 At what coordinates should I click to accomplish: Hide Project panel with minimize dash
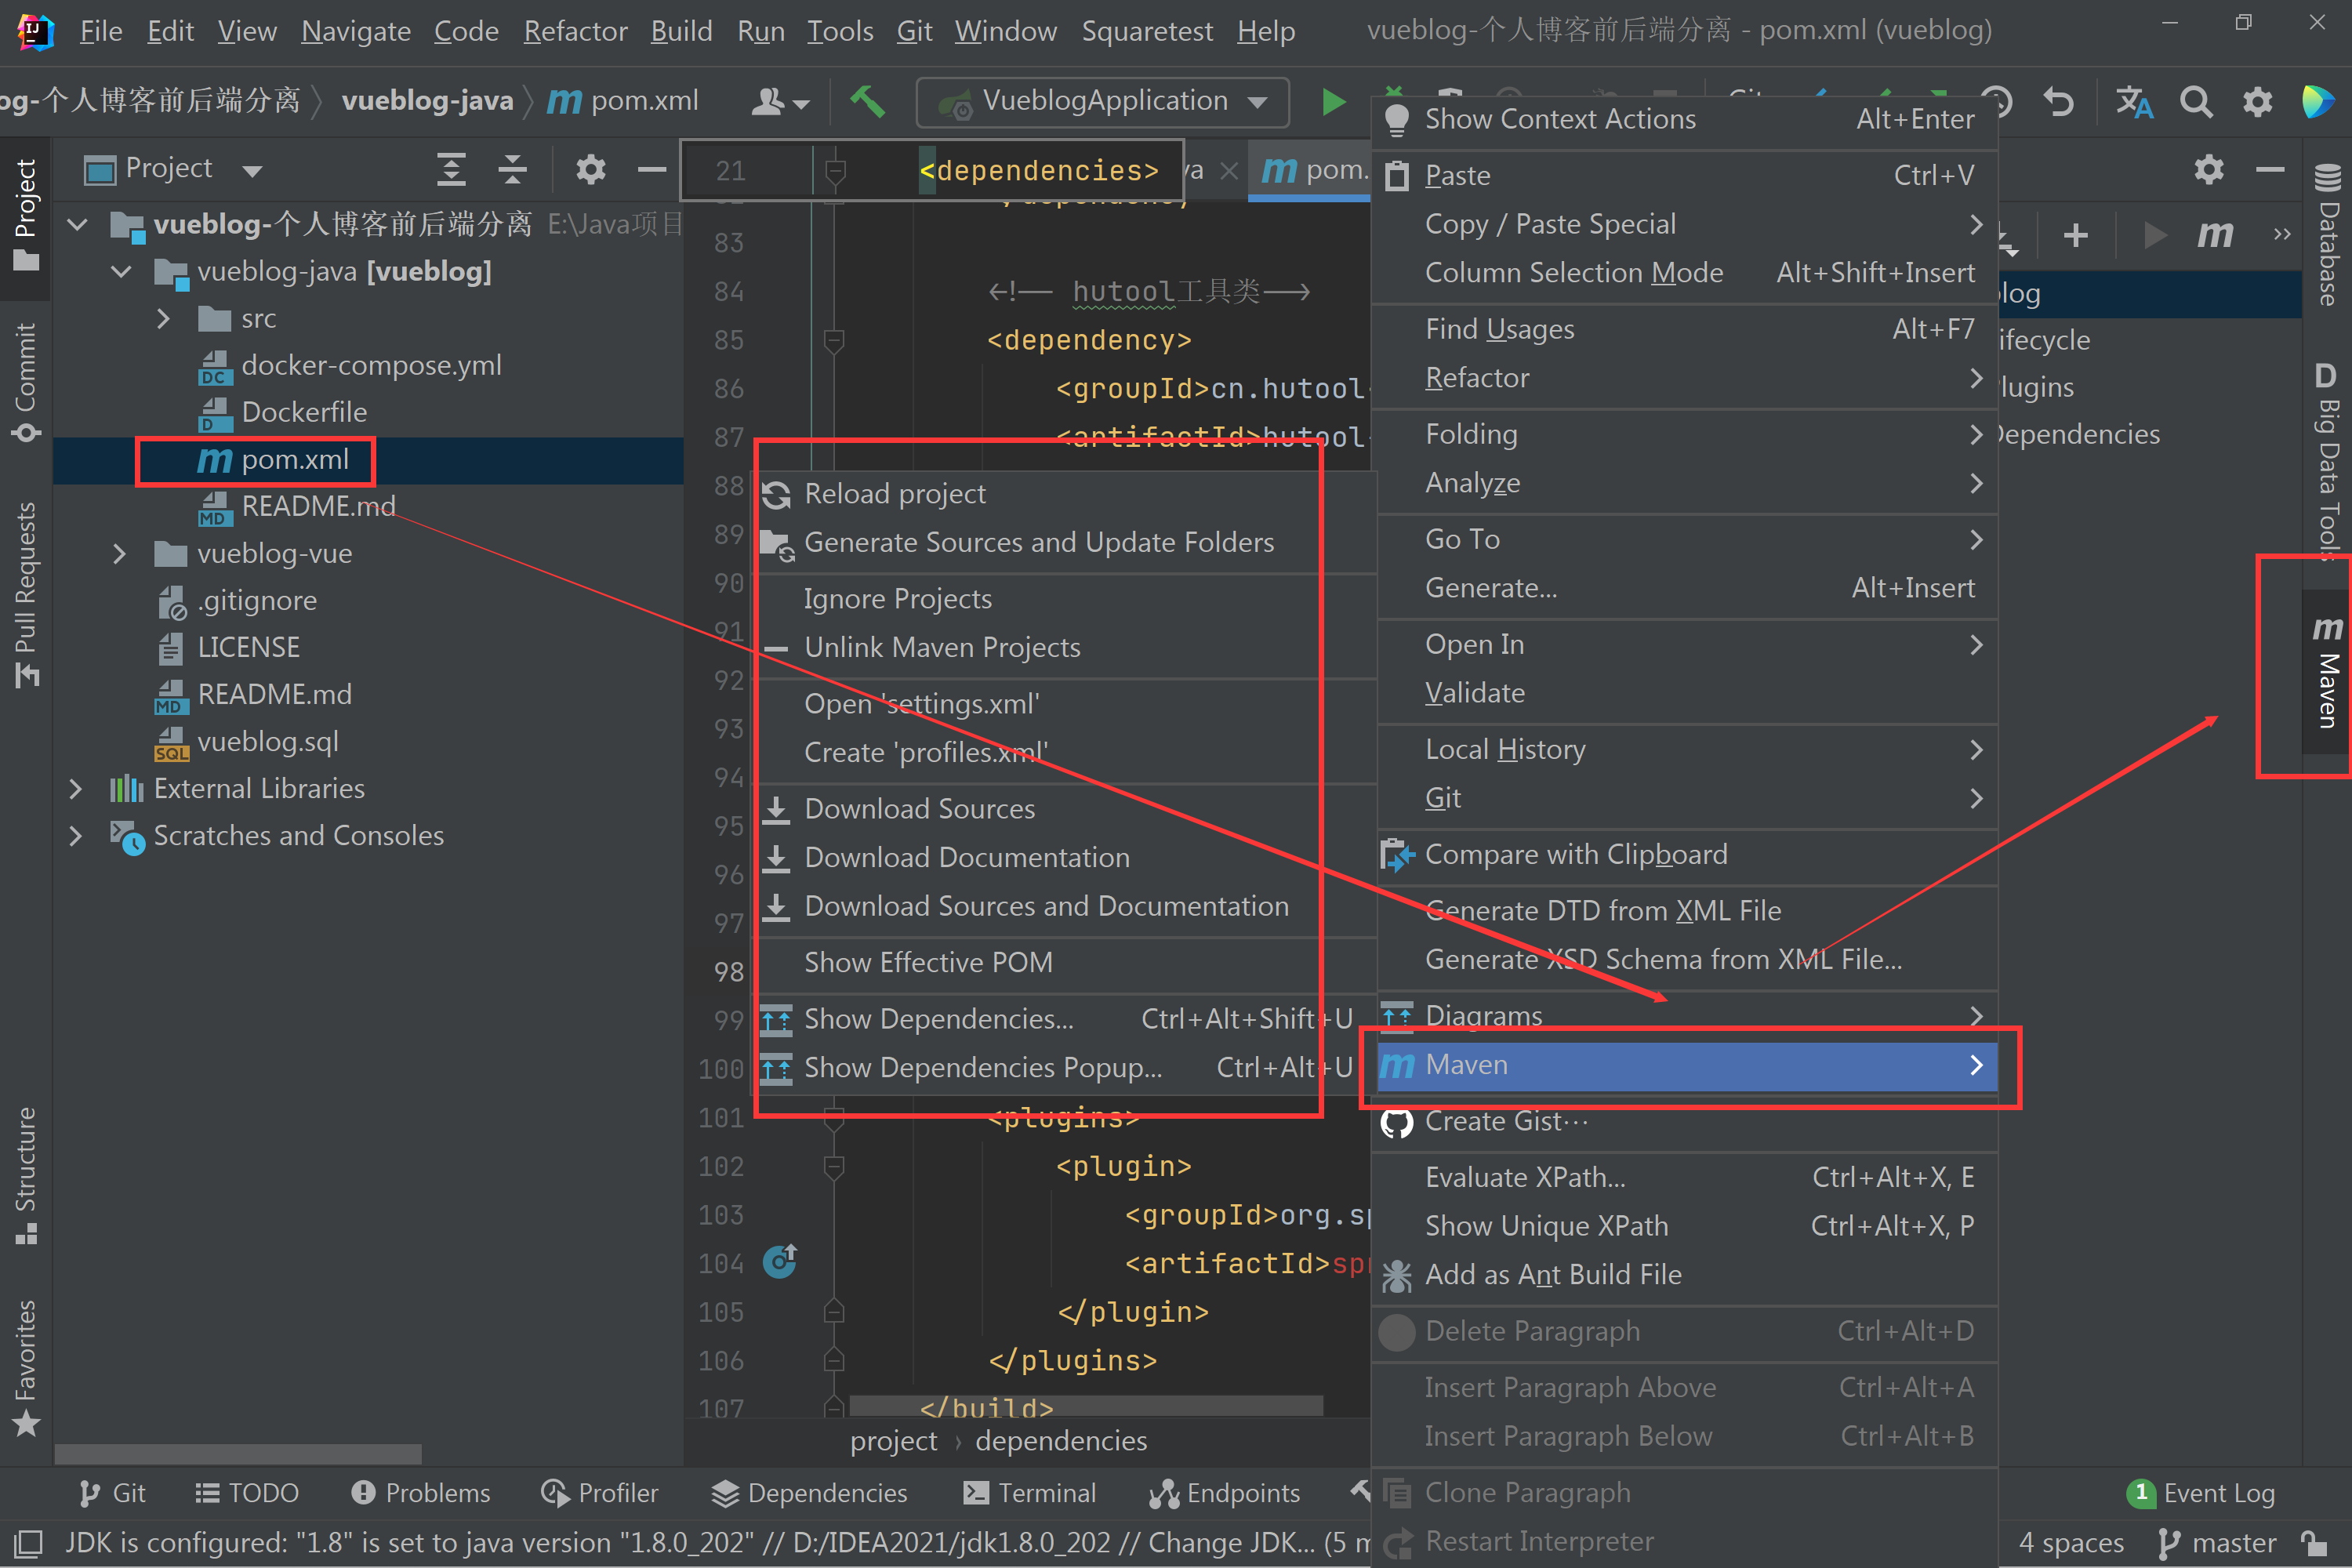(652, 170)
